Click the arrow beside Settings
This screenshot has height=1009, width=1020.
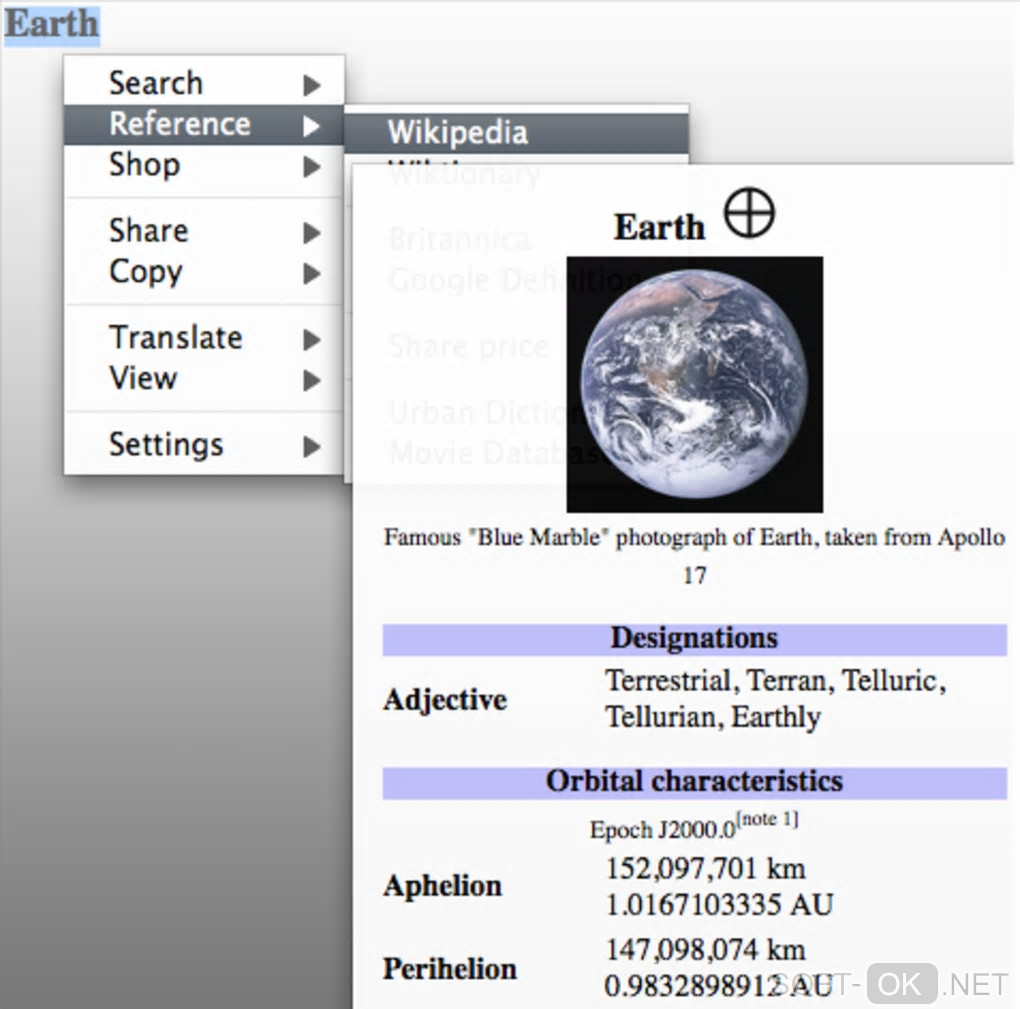pyautogui.click(x=312, y=446)
